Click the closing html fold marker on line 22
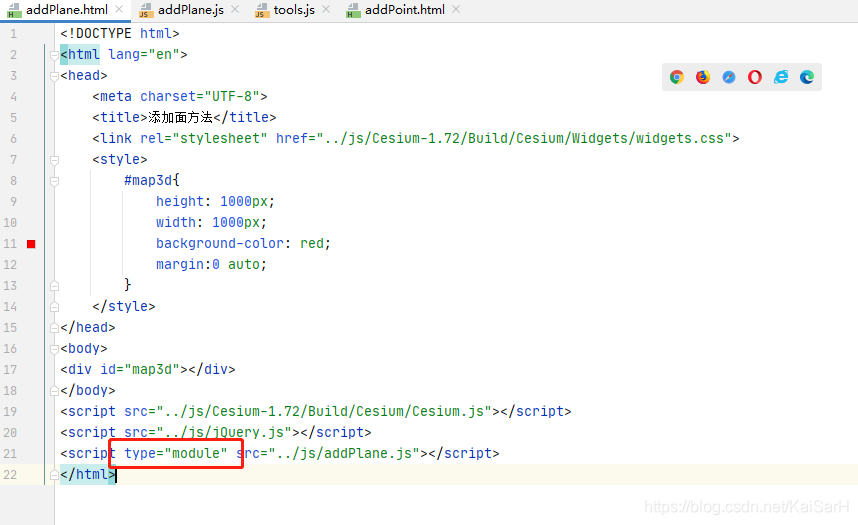The height and width of the screenshot is (525, 858). [54, 475]
